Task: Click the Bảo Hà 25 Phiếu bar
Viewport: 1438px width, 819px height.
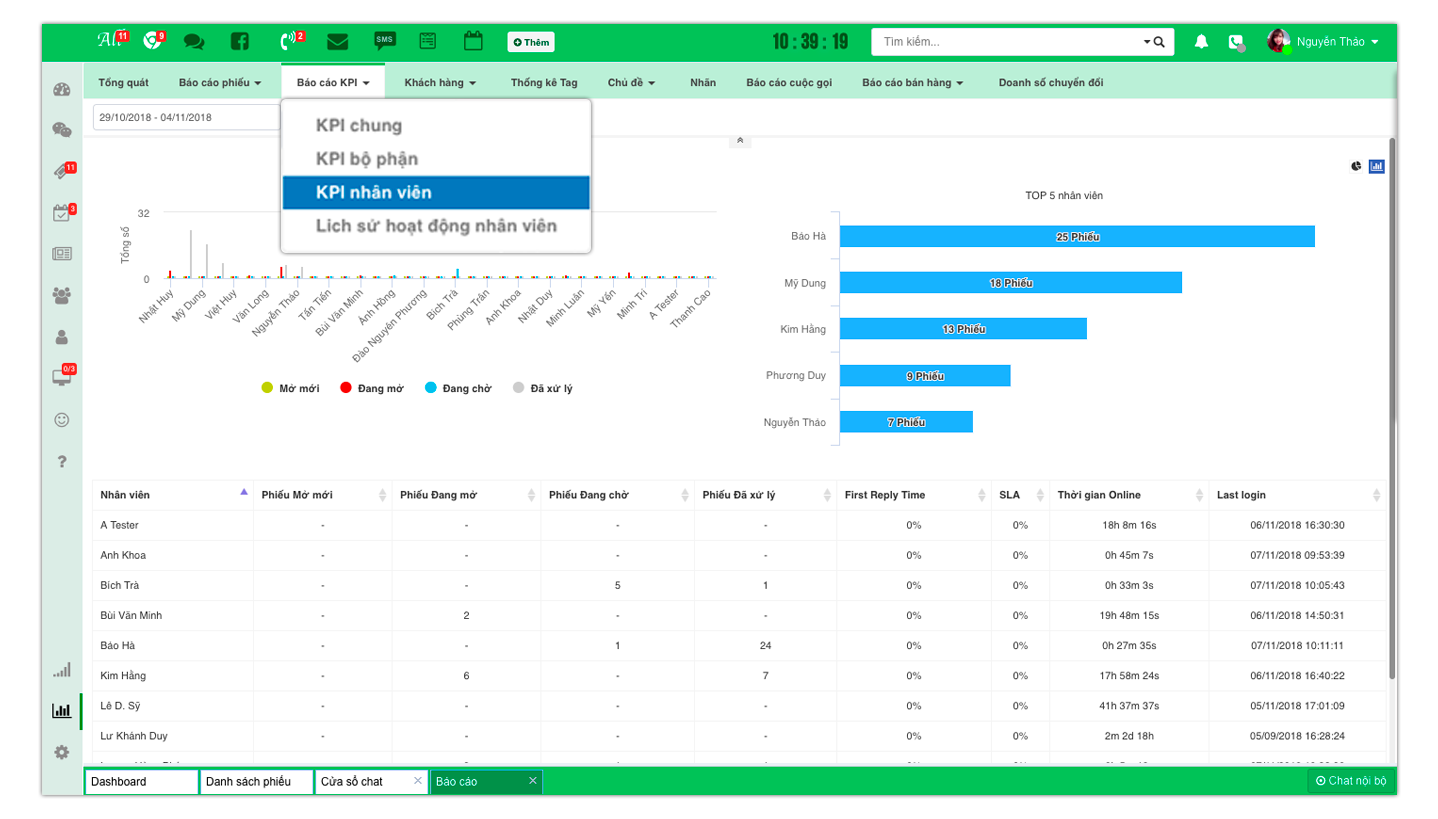Action: coord(1076,237)
